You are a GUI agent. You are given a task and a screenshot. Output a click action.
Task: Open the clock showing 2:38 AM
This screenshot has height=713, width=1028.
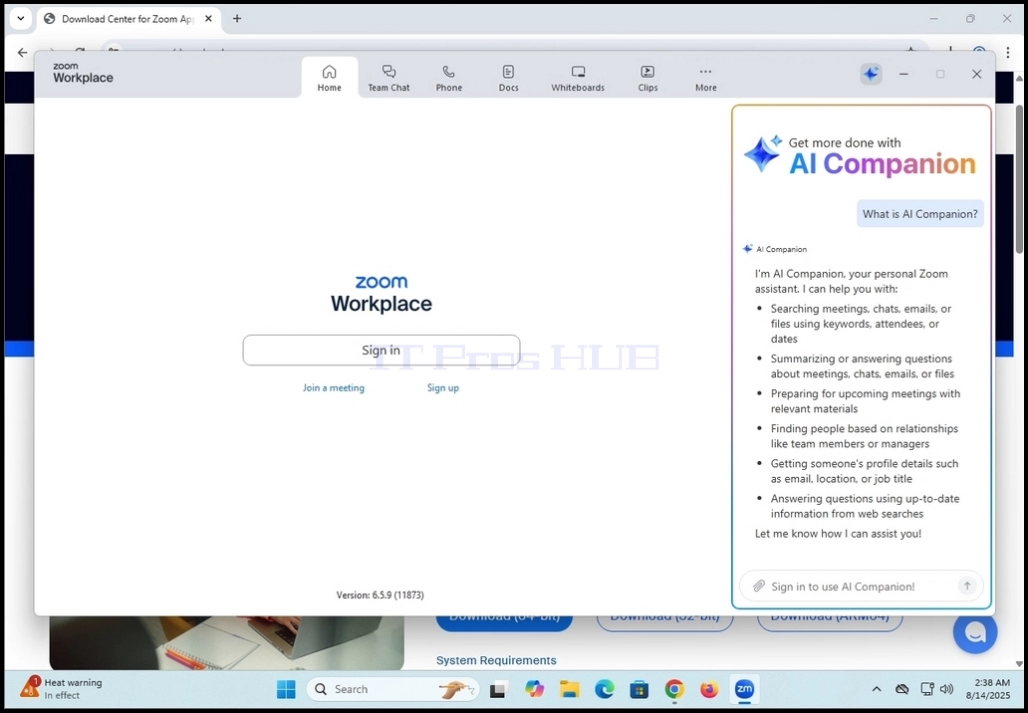coord(988,689)
